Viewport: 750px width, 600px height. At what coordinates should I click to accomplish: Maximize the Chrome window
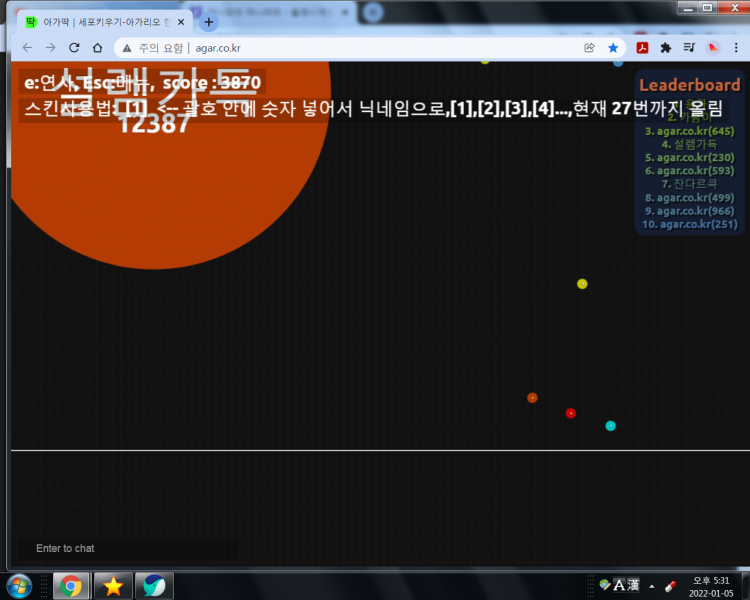pos(707,7)
